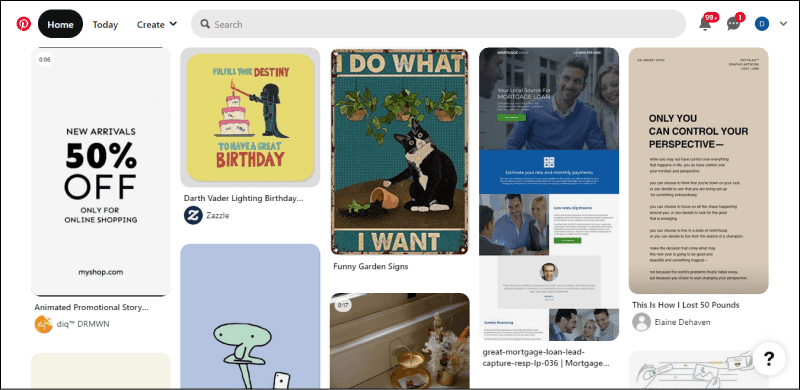Click the 0:06 video duration badge
This screenshot has width=800, height=390.
[44, 60]
